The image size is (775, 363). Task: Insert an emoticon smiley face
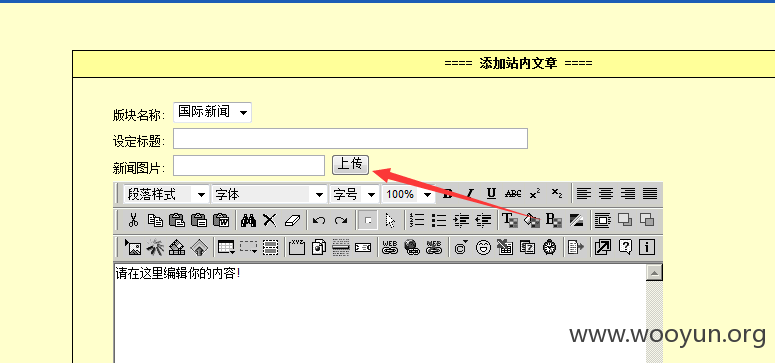pos(483,247)
